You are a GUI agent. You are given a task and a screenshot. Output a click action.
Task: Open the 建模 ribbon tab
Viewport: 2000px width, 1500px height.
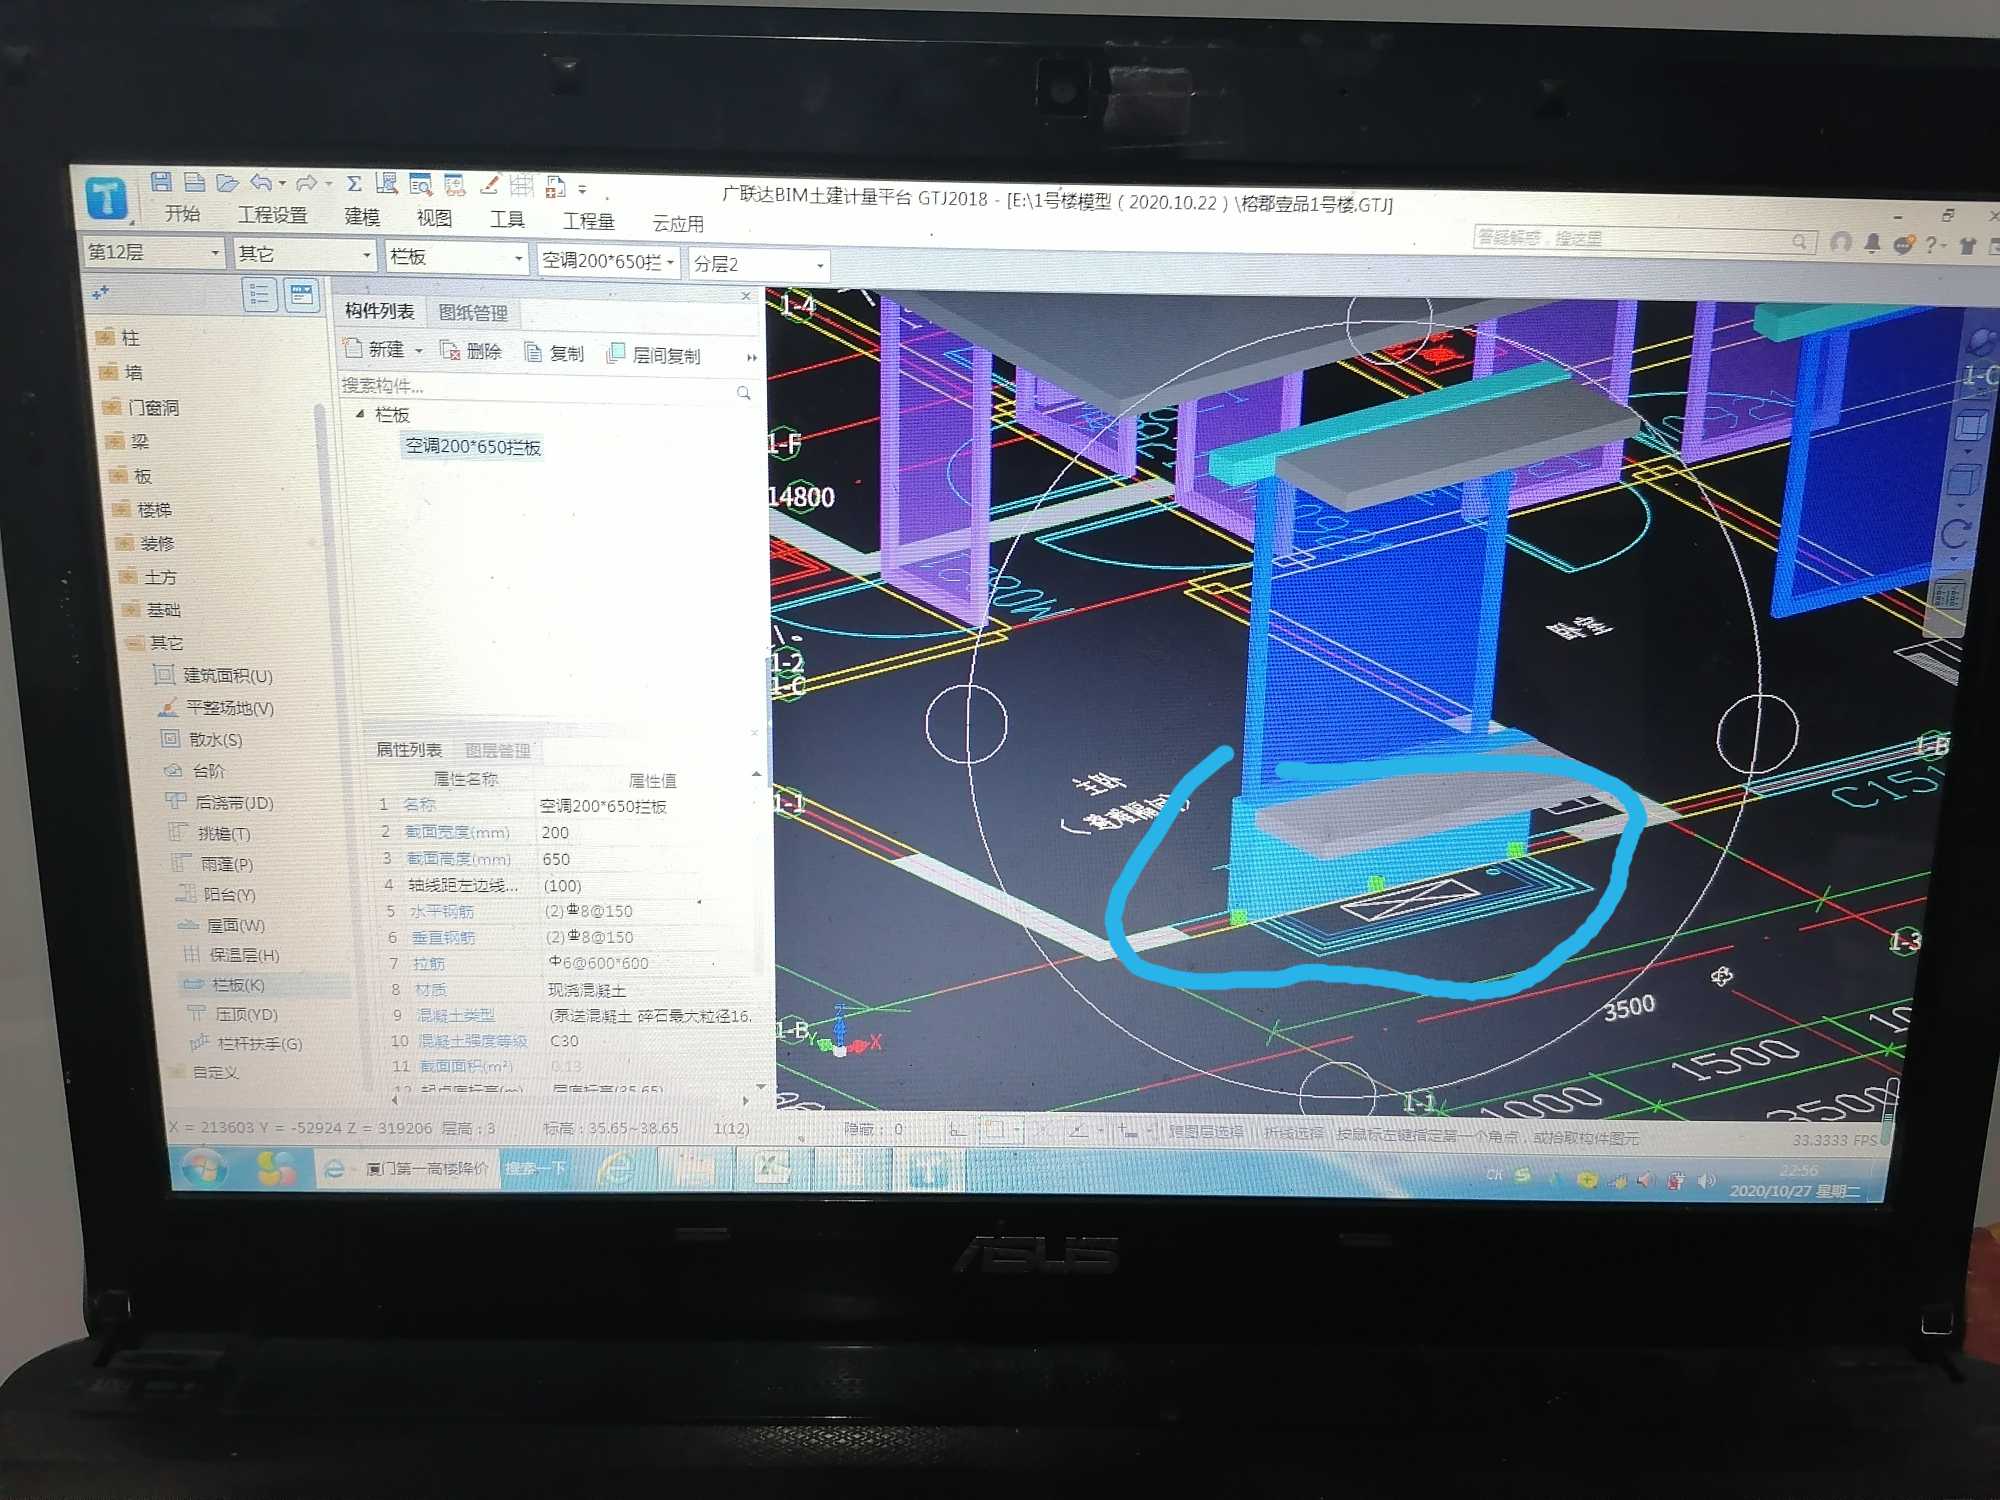pyautogui.click(x=362, y=217)
